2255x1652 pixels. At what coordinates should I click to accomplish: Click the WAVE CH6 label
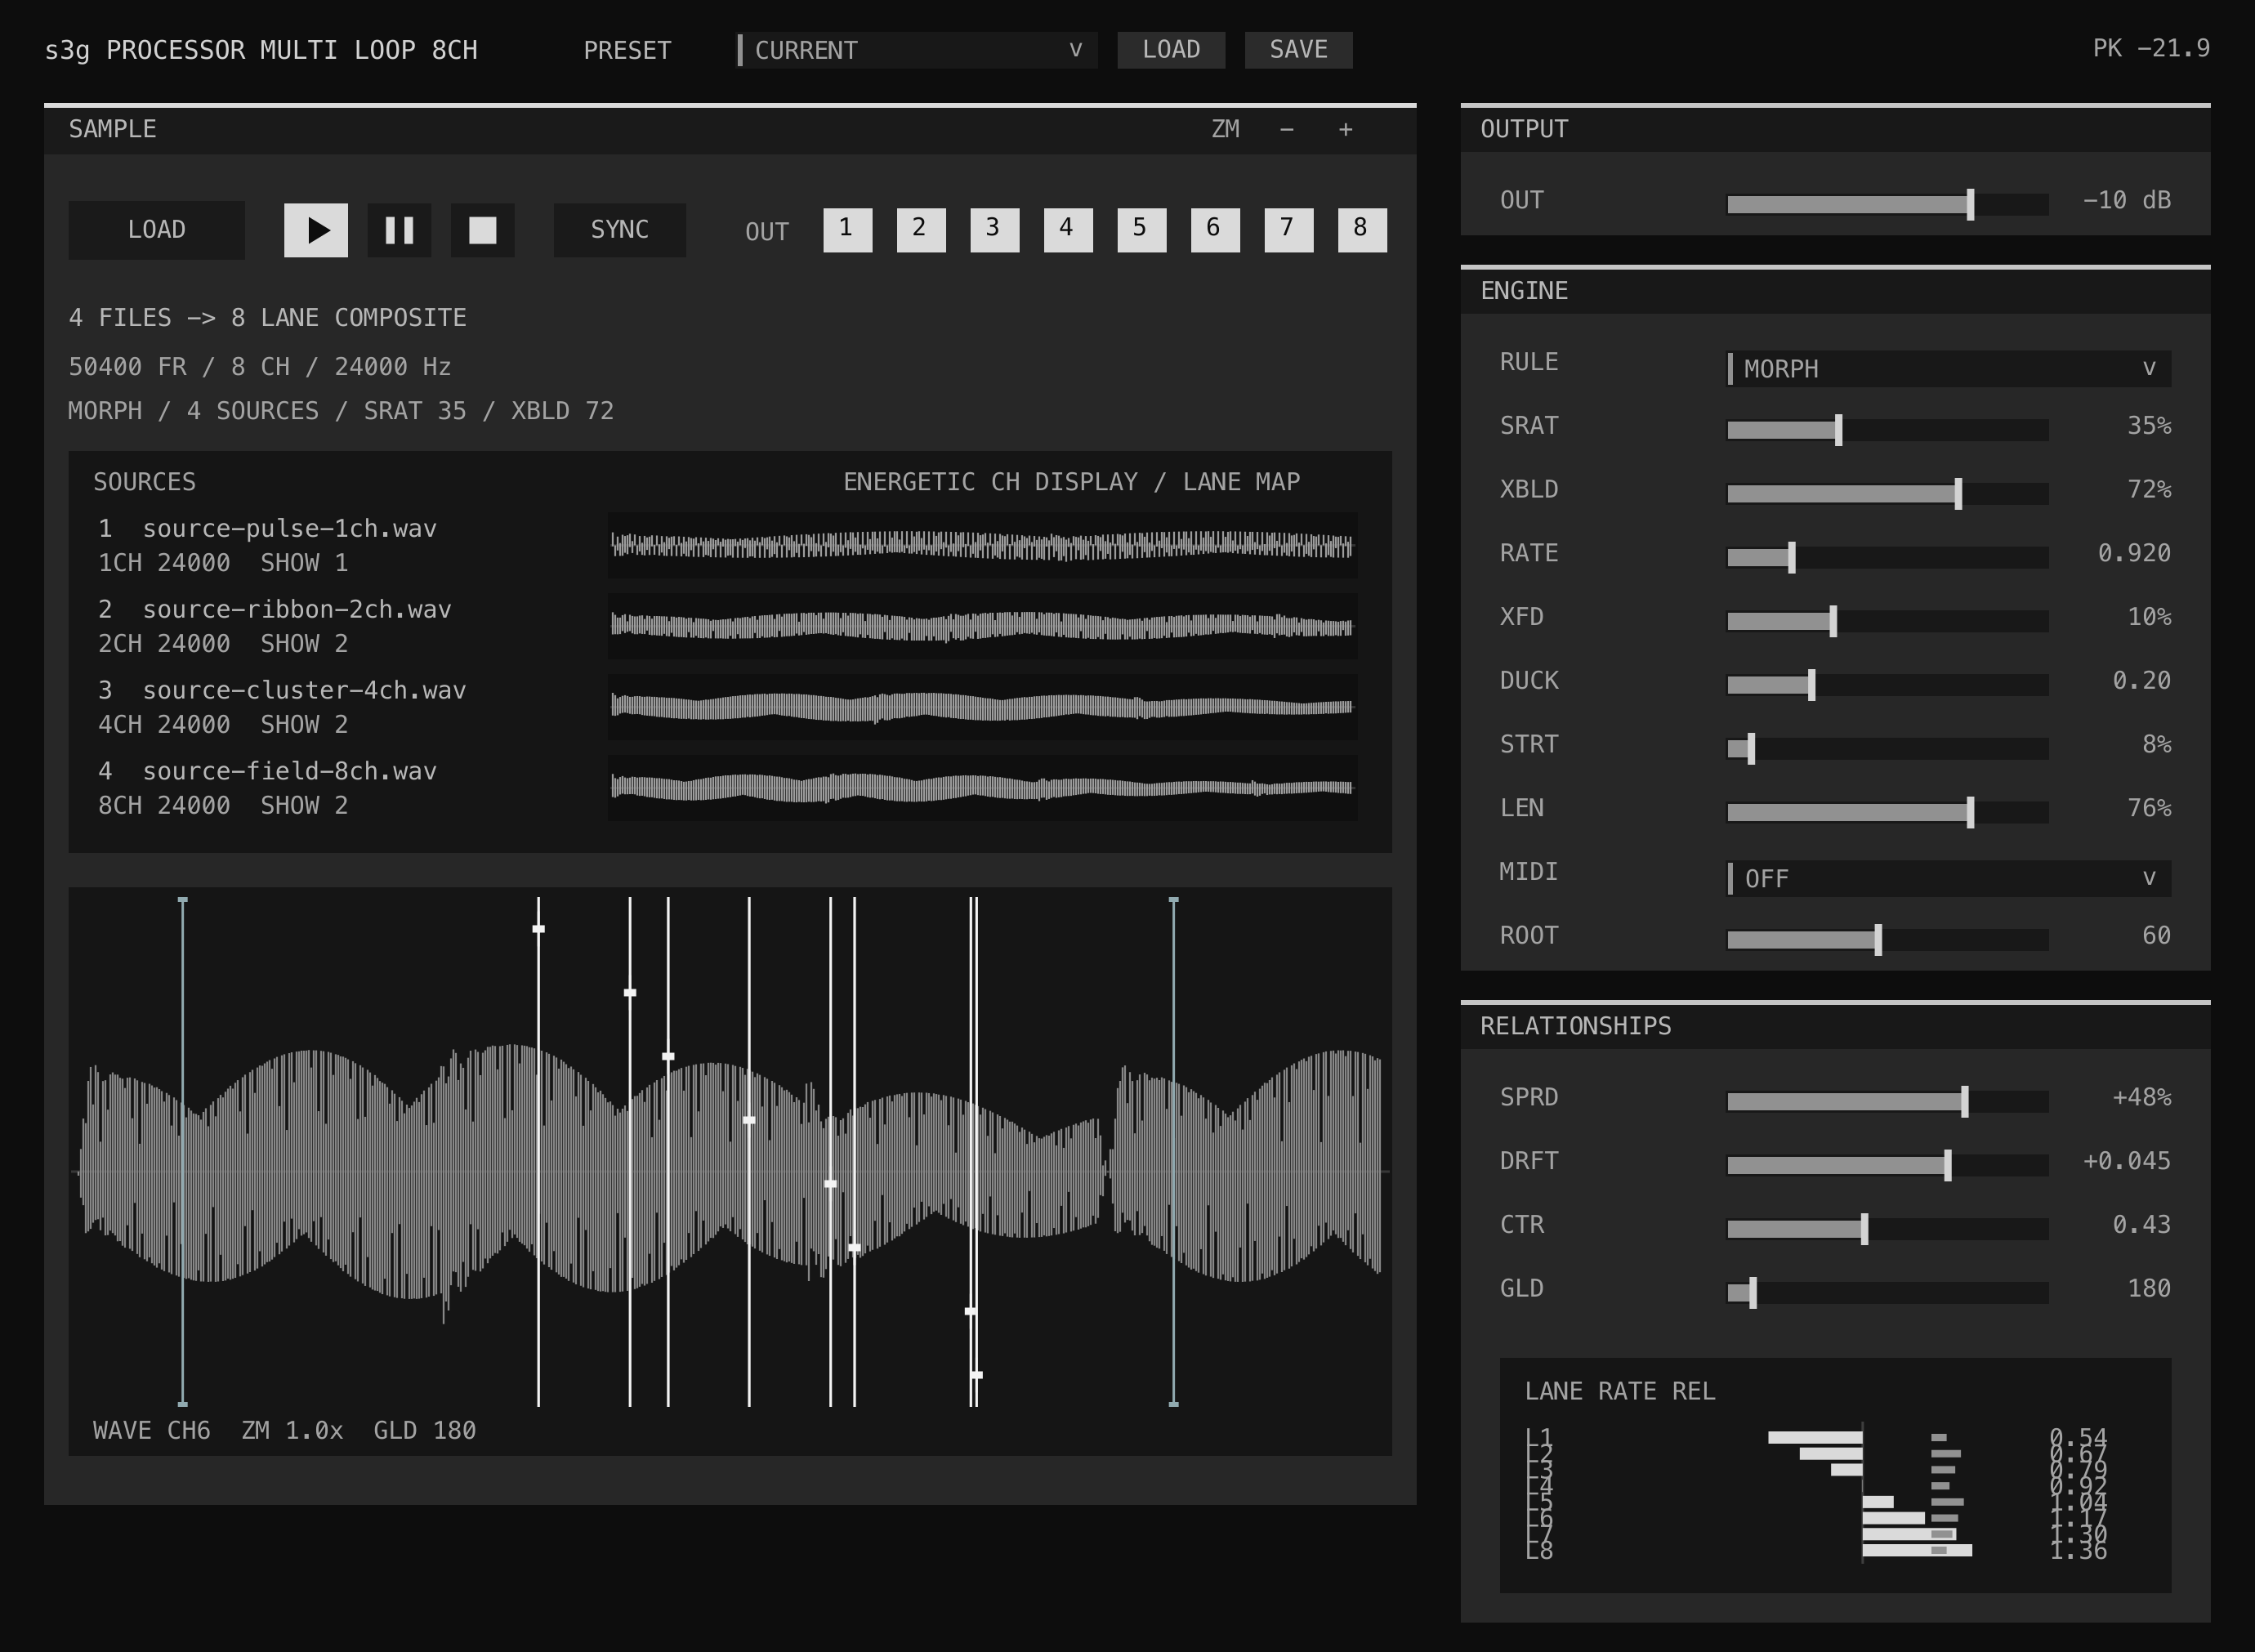pyautogui.click(x=152, y=1431)
